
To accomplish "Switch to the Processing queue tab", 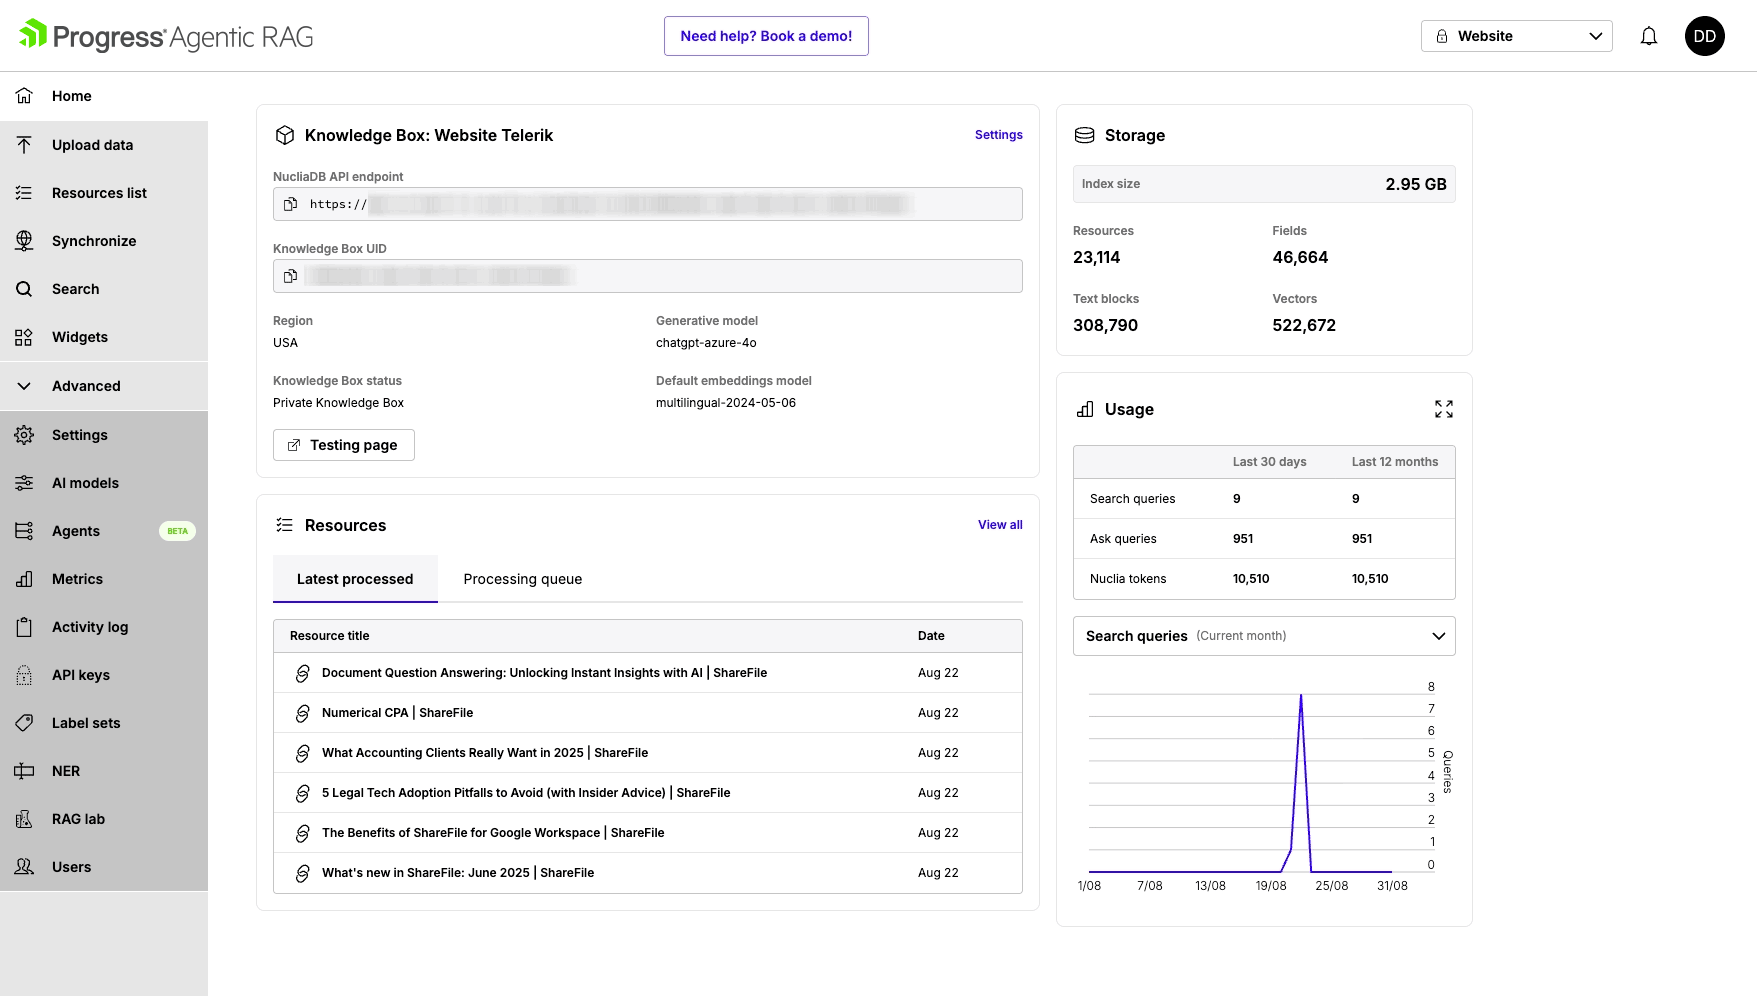I will (x=522, y=579).
